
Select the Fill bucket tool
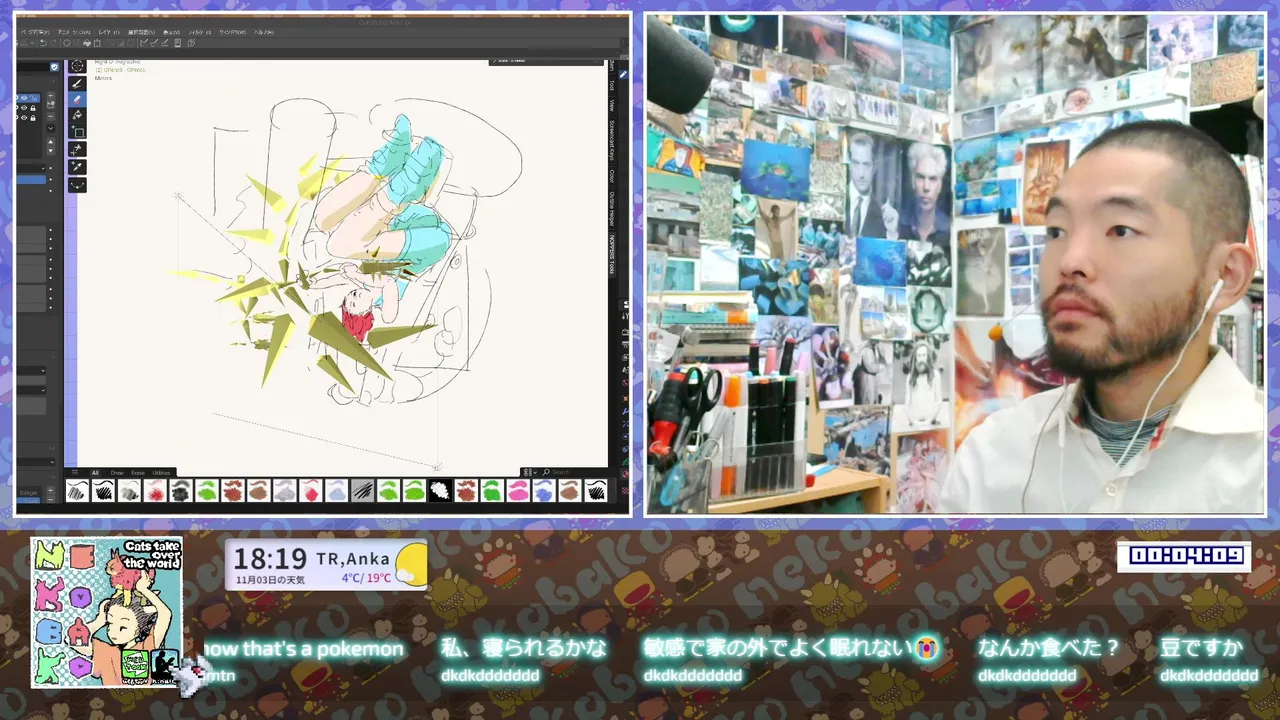[x=77, y=115]
